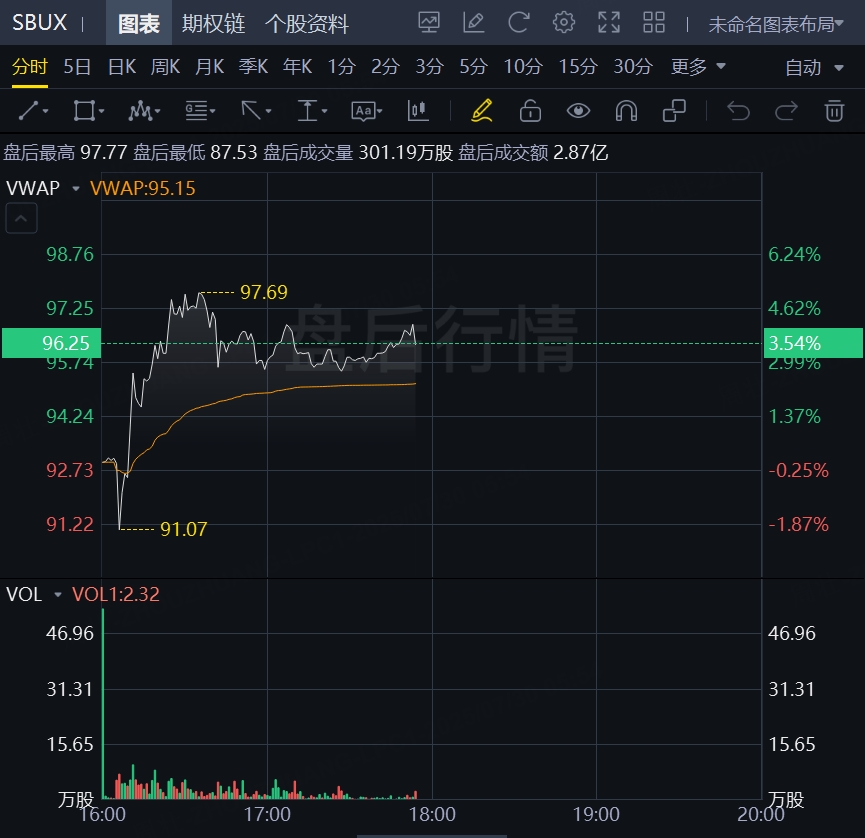This screenshot has height=838, width=865.
Task: Toggle the drawing lock icon
Action: 530,110
